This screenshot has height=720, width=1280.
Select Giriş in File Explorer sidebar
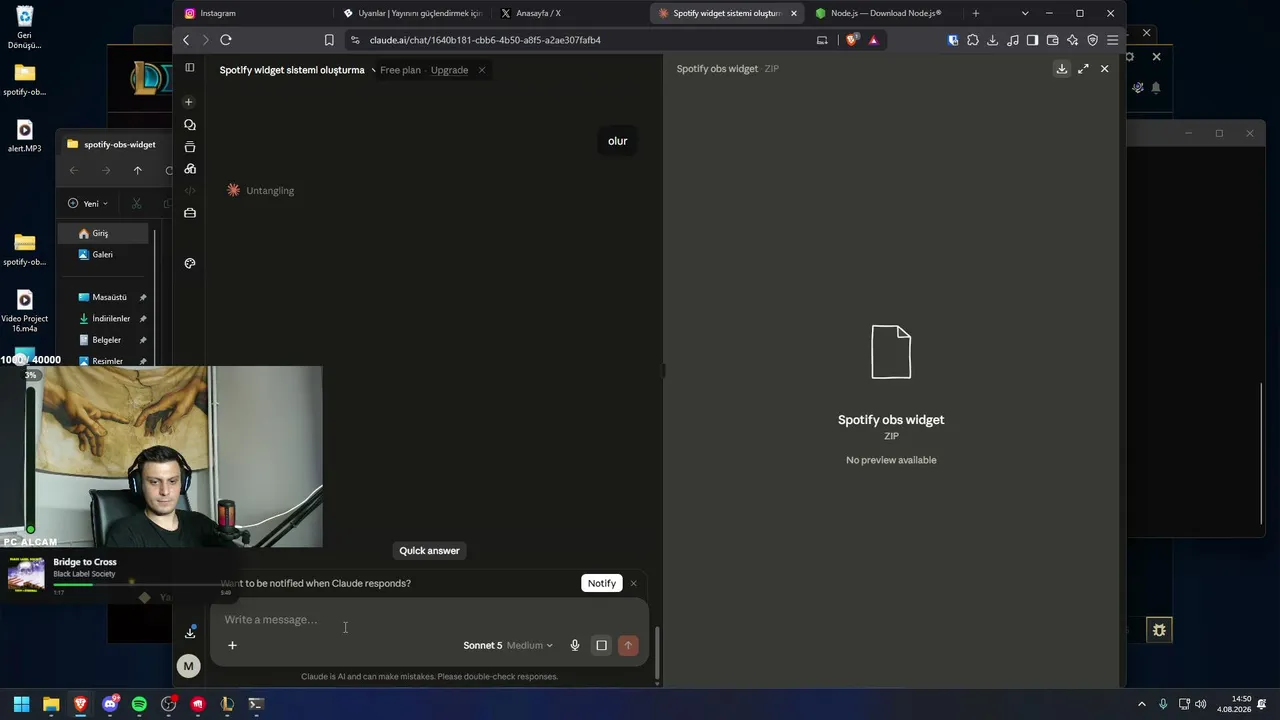[x=103, y=233]
